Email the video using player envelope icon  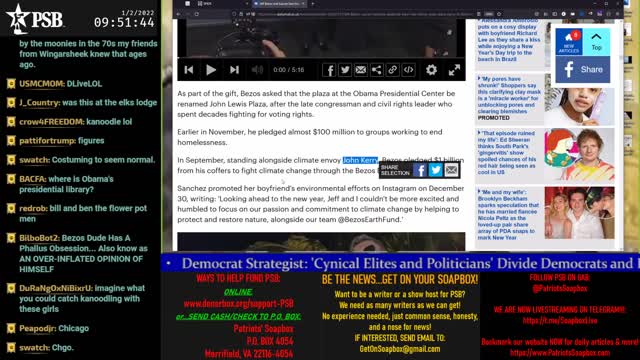click(361, 70)
